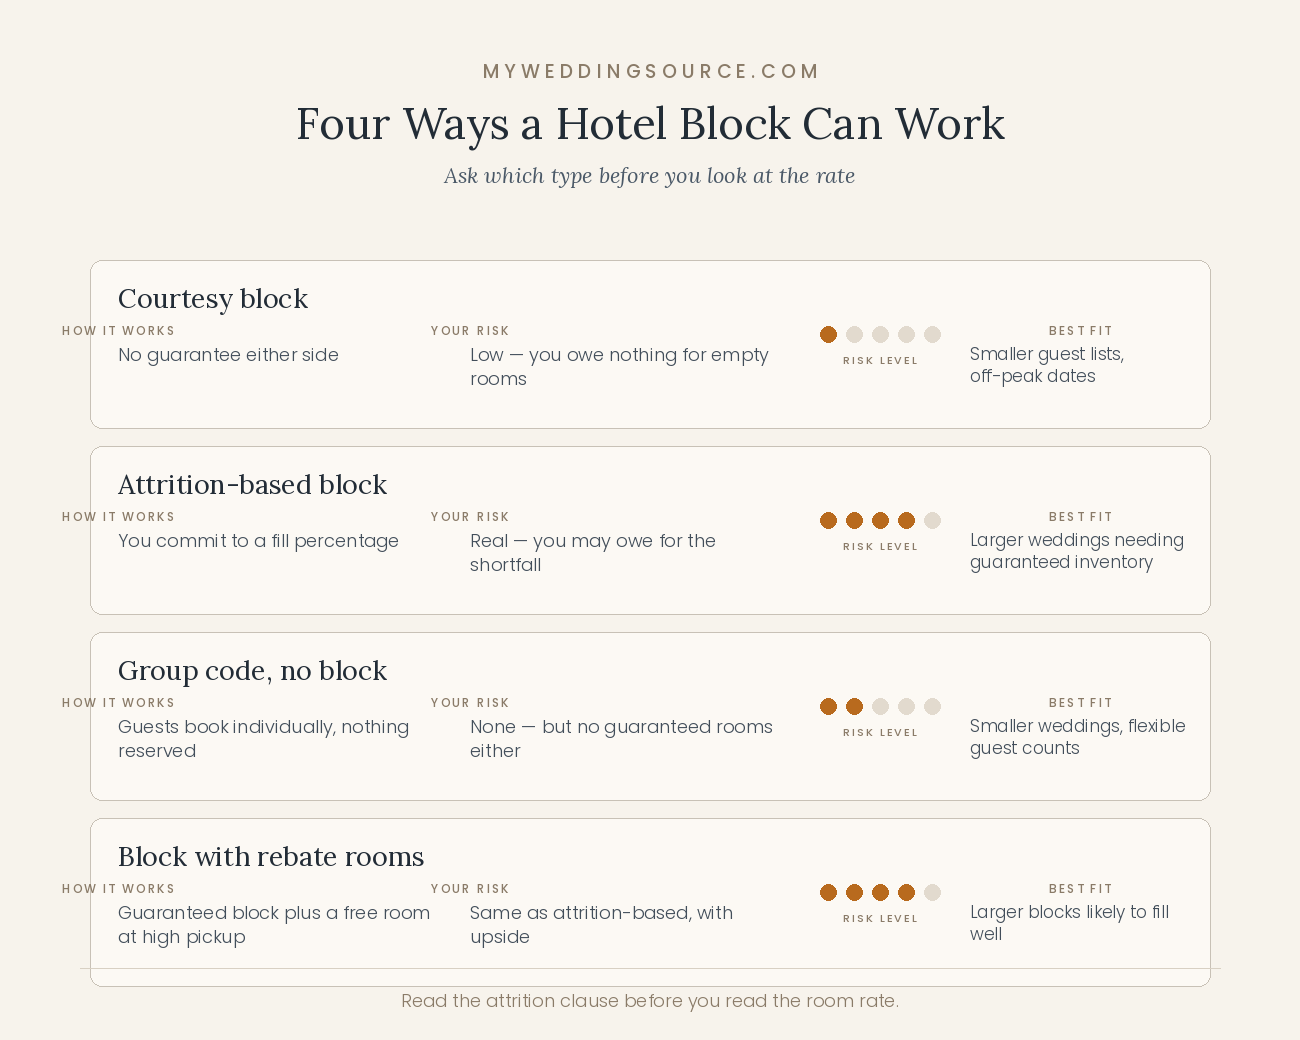Click the Smaller guest lists, off-peak dates text
This screenshot has height=1040, width=1300.
(1047, 365)
